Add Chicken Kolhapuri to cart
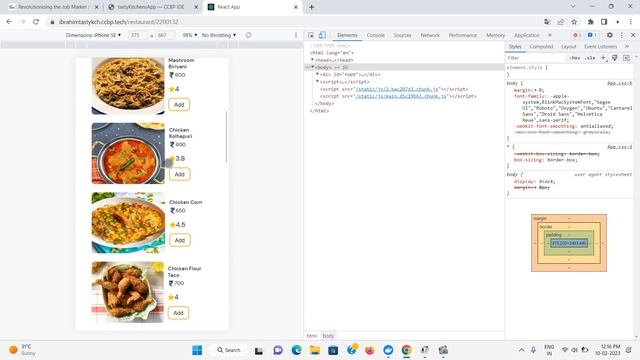 click(180, 174)
